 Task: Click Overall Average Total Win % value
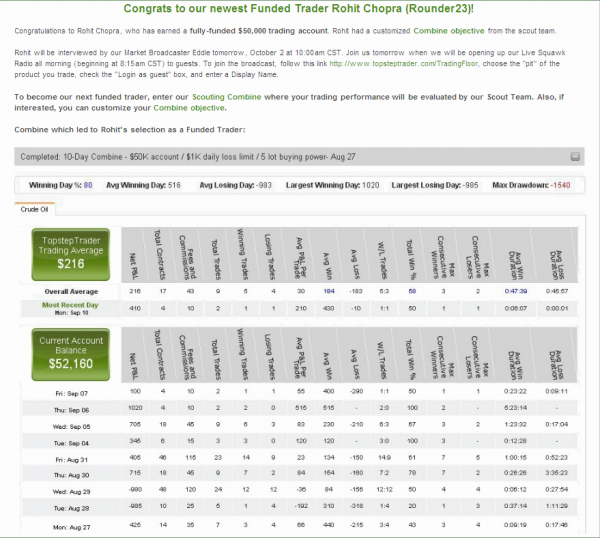(412, 291)
